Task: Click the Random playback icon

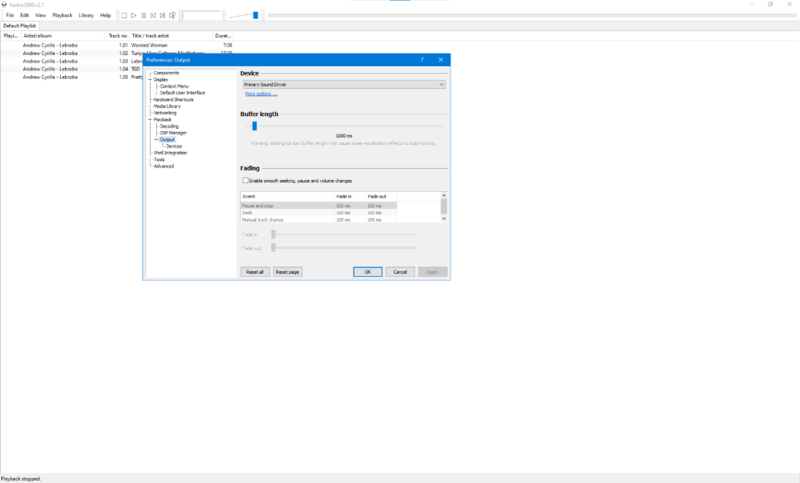Action: coord(173,15)
